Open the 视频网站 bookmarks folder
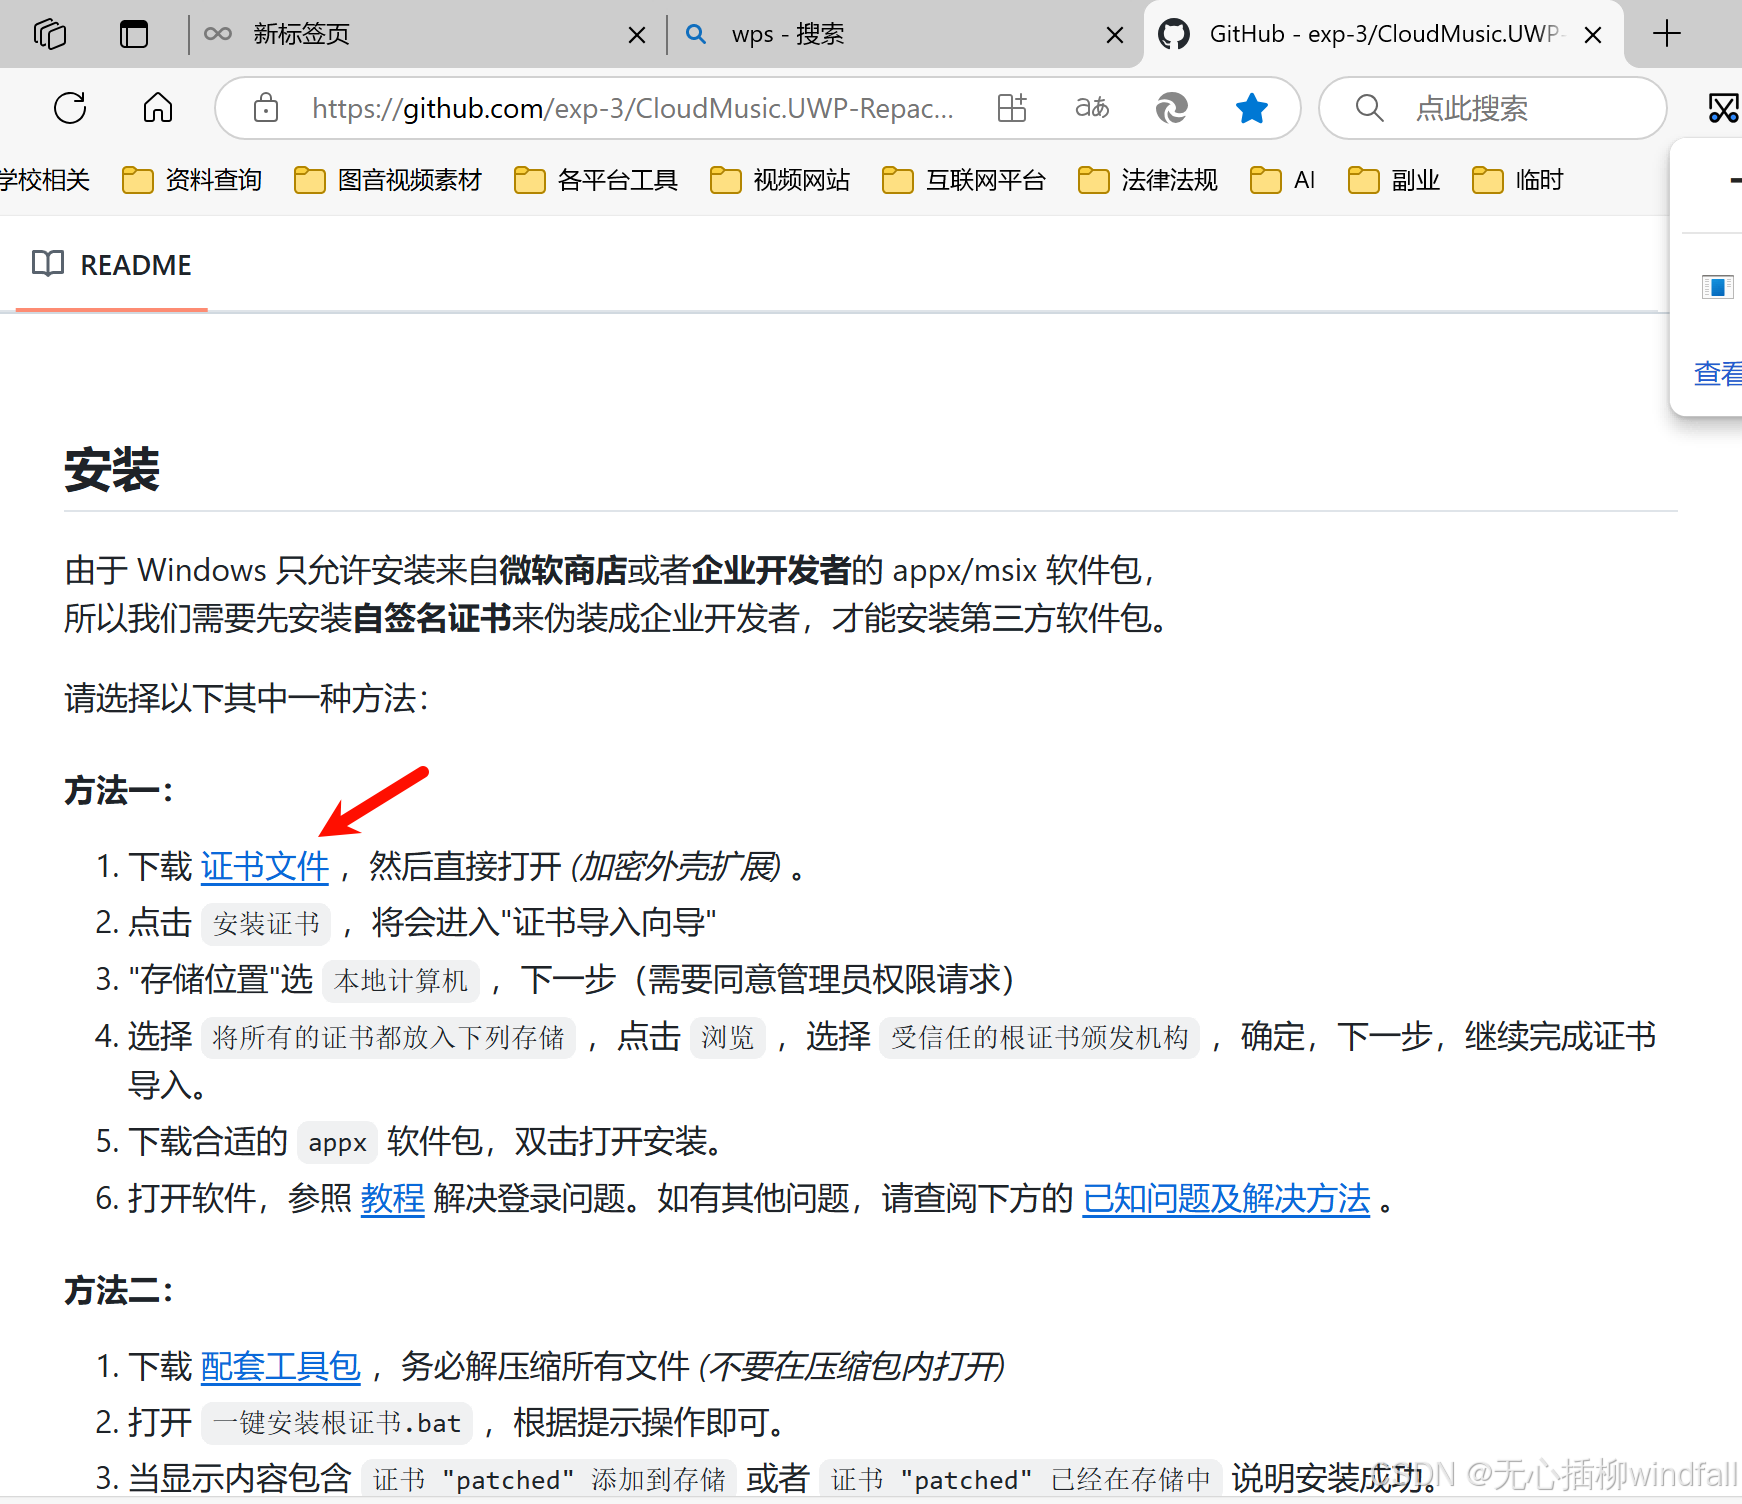Viewport: 1742px width, 1504px height. click(x=780, y=180)
